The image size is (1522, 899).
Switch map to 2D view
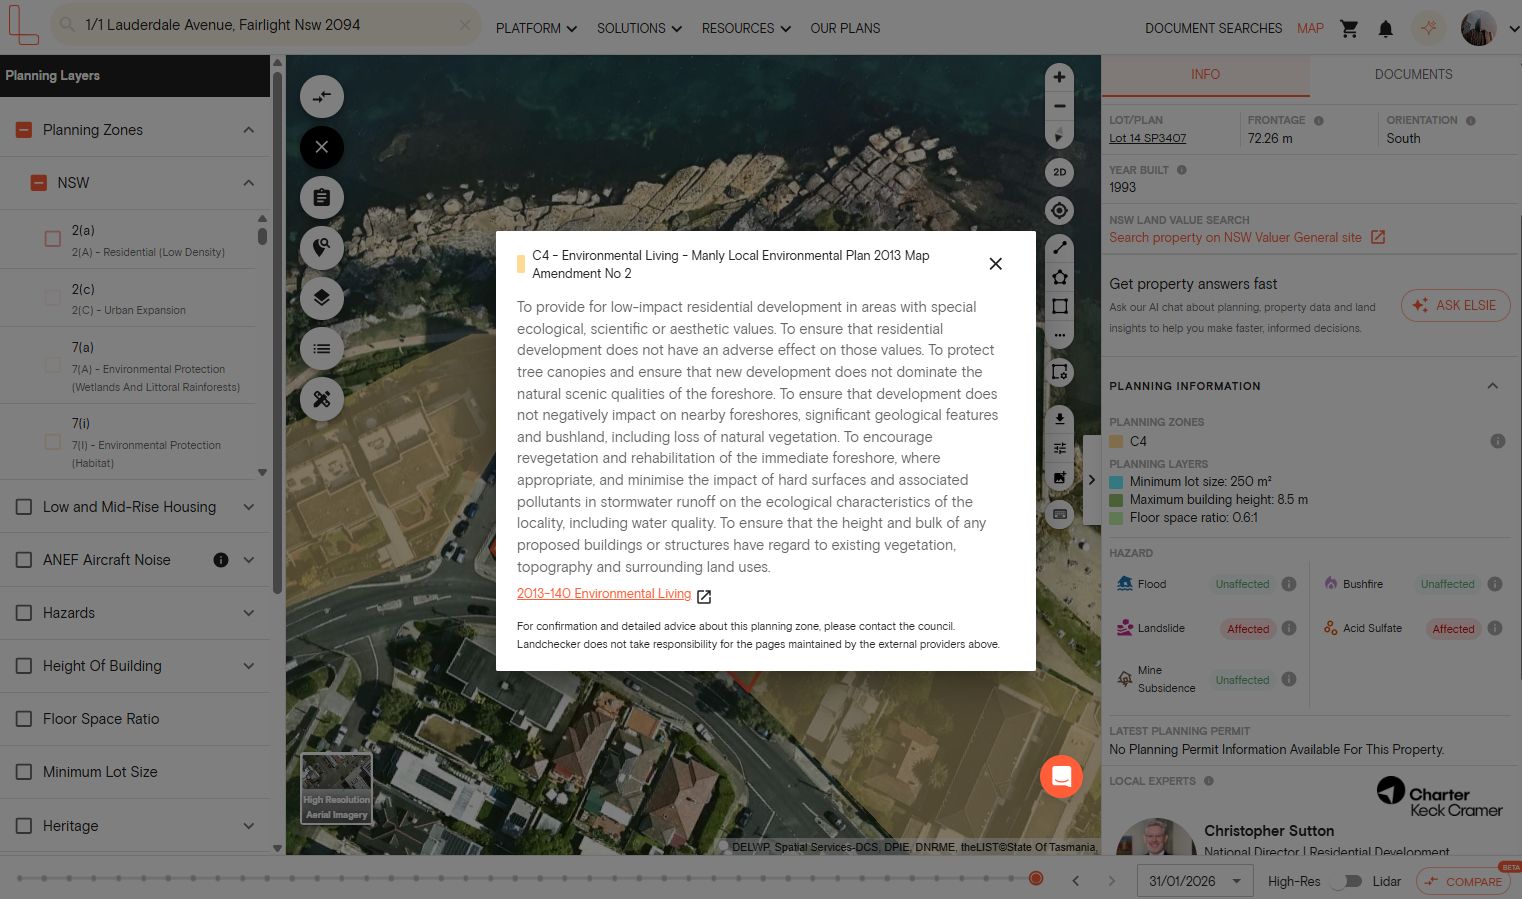click(1059, 172)
